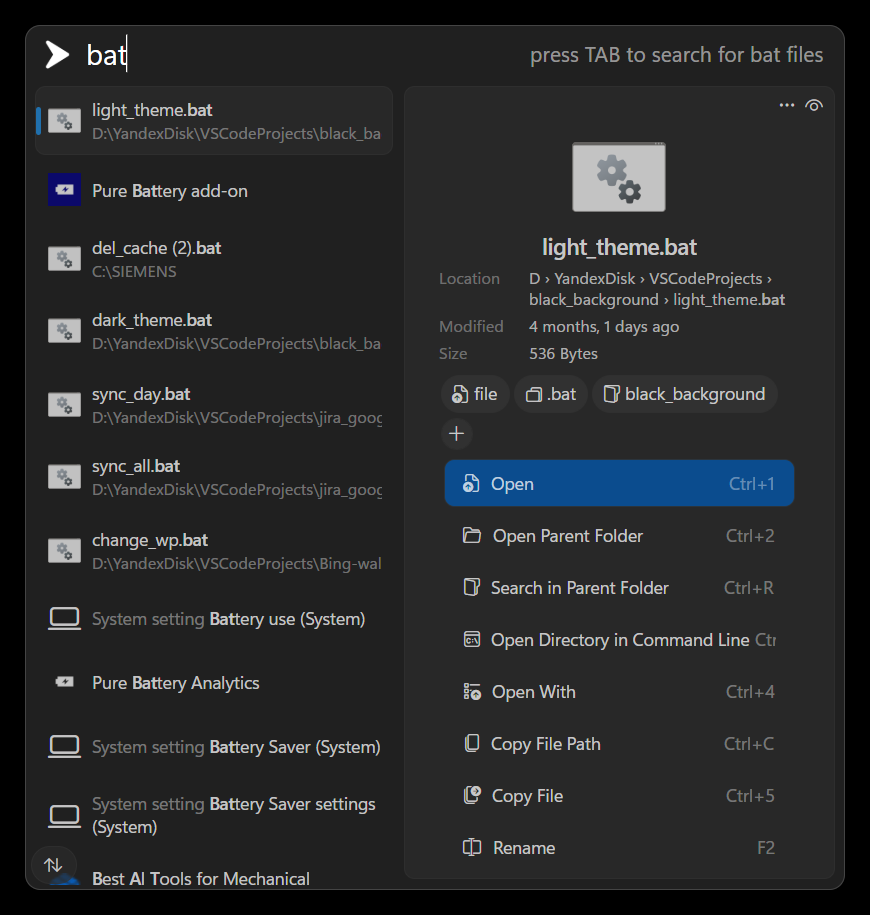This screenshot has width=870, height=915.
Task: Select Search in Parent Folder
Action: [x=619, y=588]
